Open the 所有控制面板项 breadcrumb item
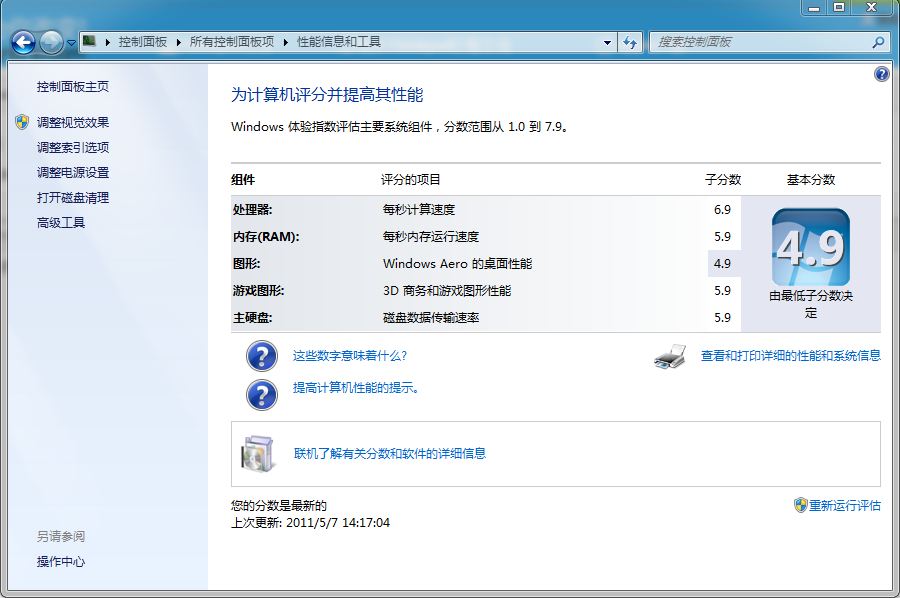 tap(232, 42)
